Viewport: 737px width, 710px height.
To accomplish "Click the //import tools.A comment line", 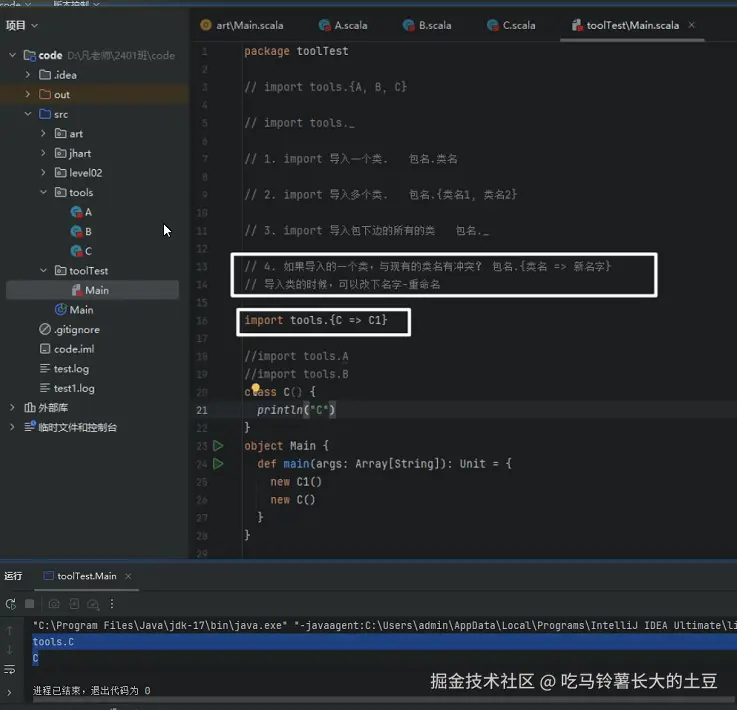I will coord(296,357).
